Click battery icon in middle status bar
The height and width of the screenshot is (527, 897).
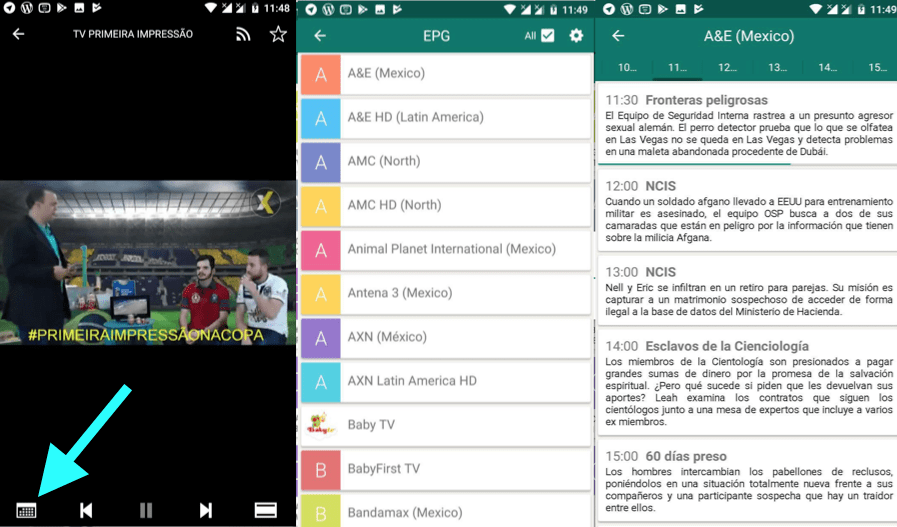[553, 10]
